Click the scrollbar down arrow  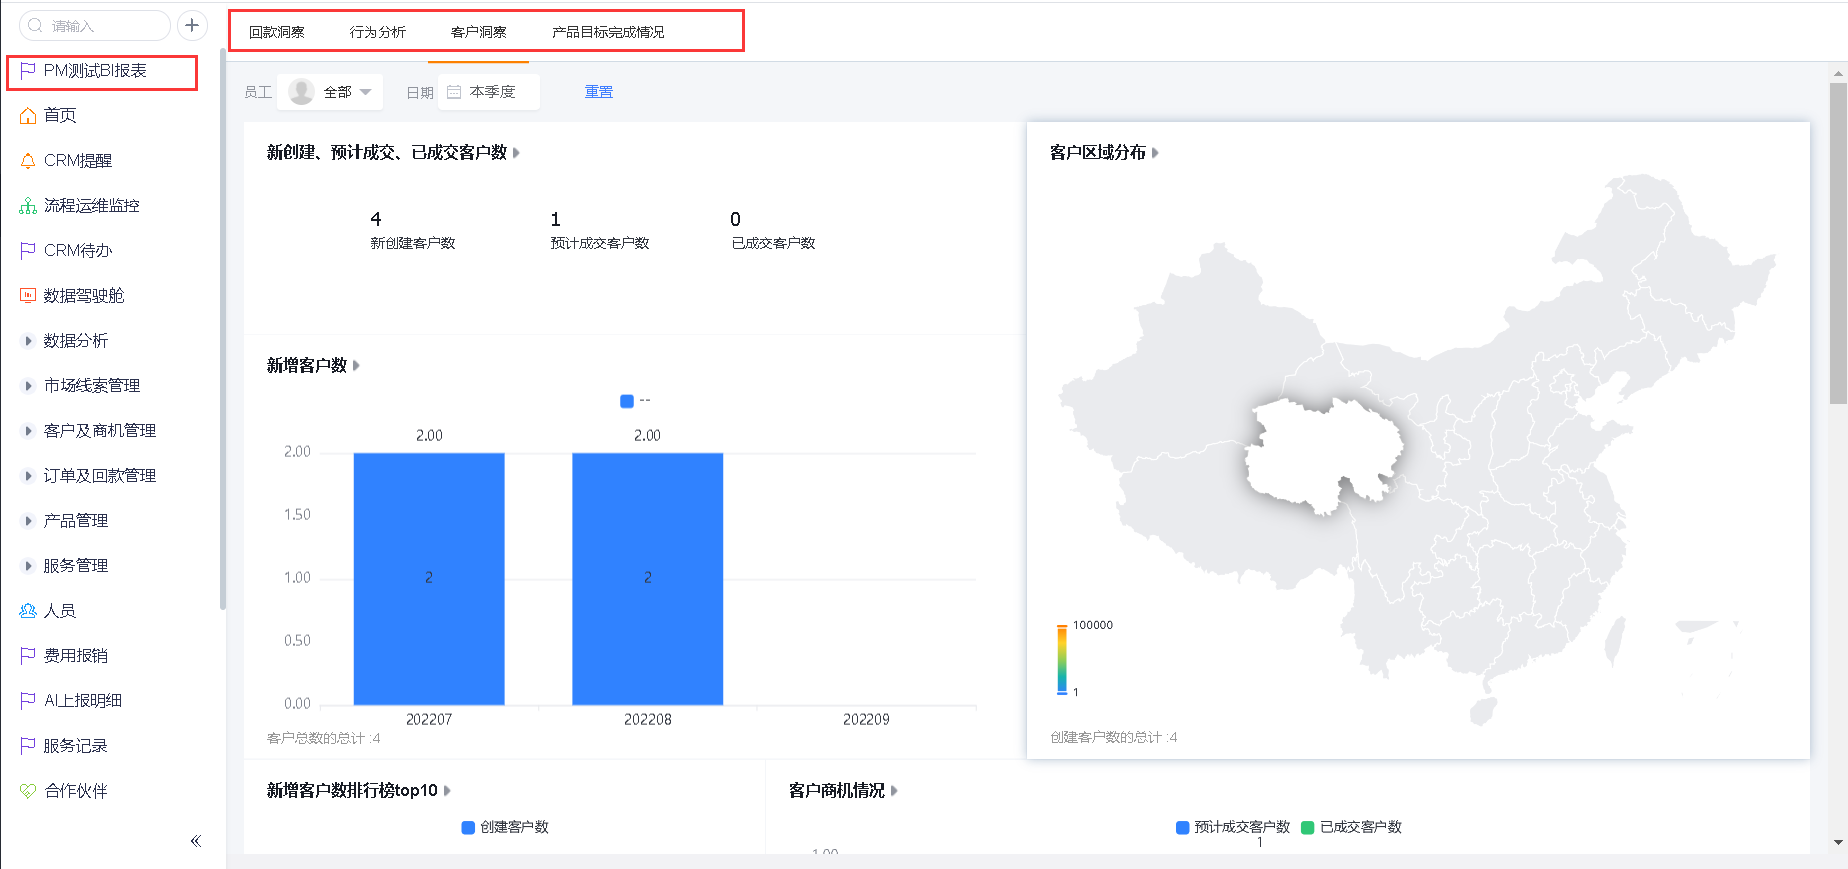point(1838,843)
